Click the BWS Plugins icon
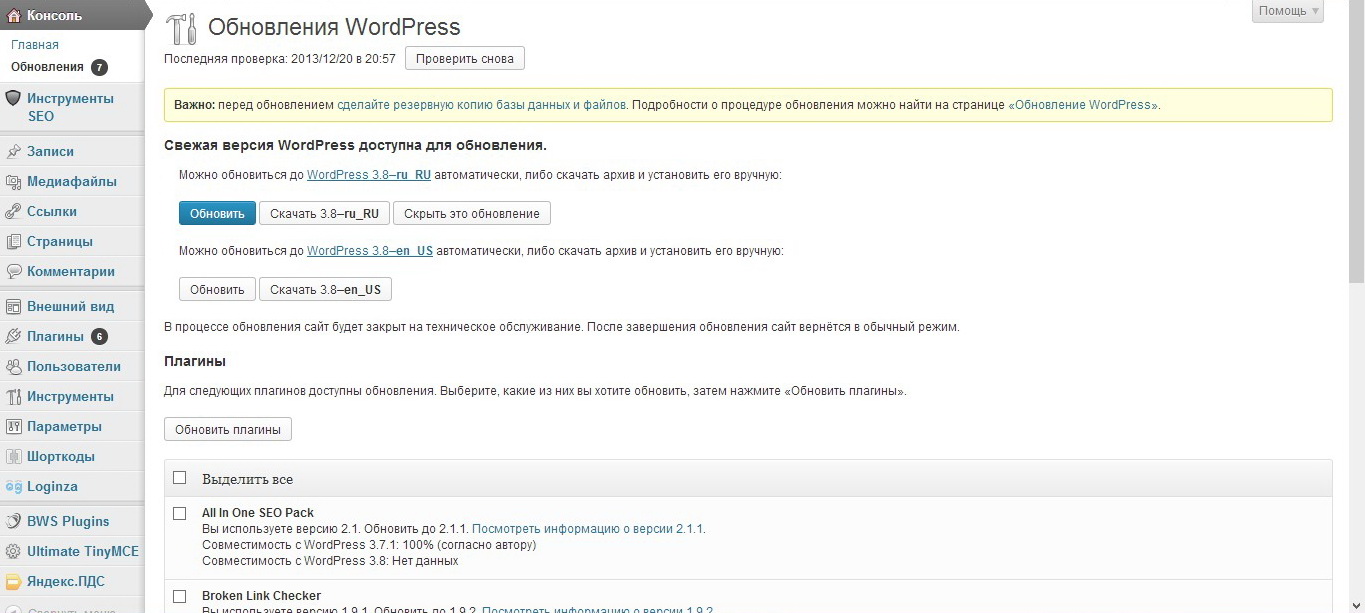The image size is (1365, 613). click(13, 521)
